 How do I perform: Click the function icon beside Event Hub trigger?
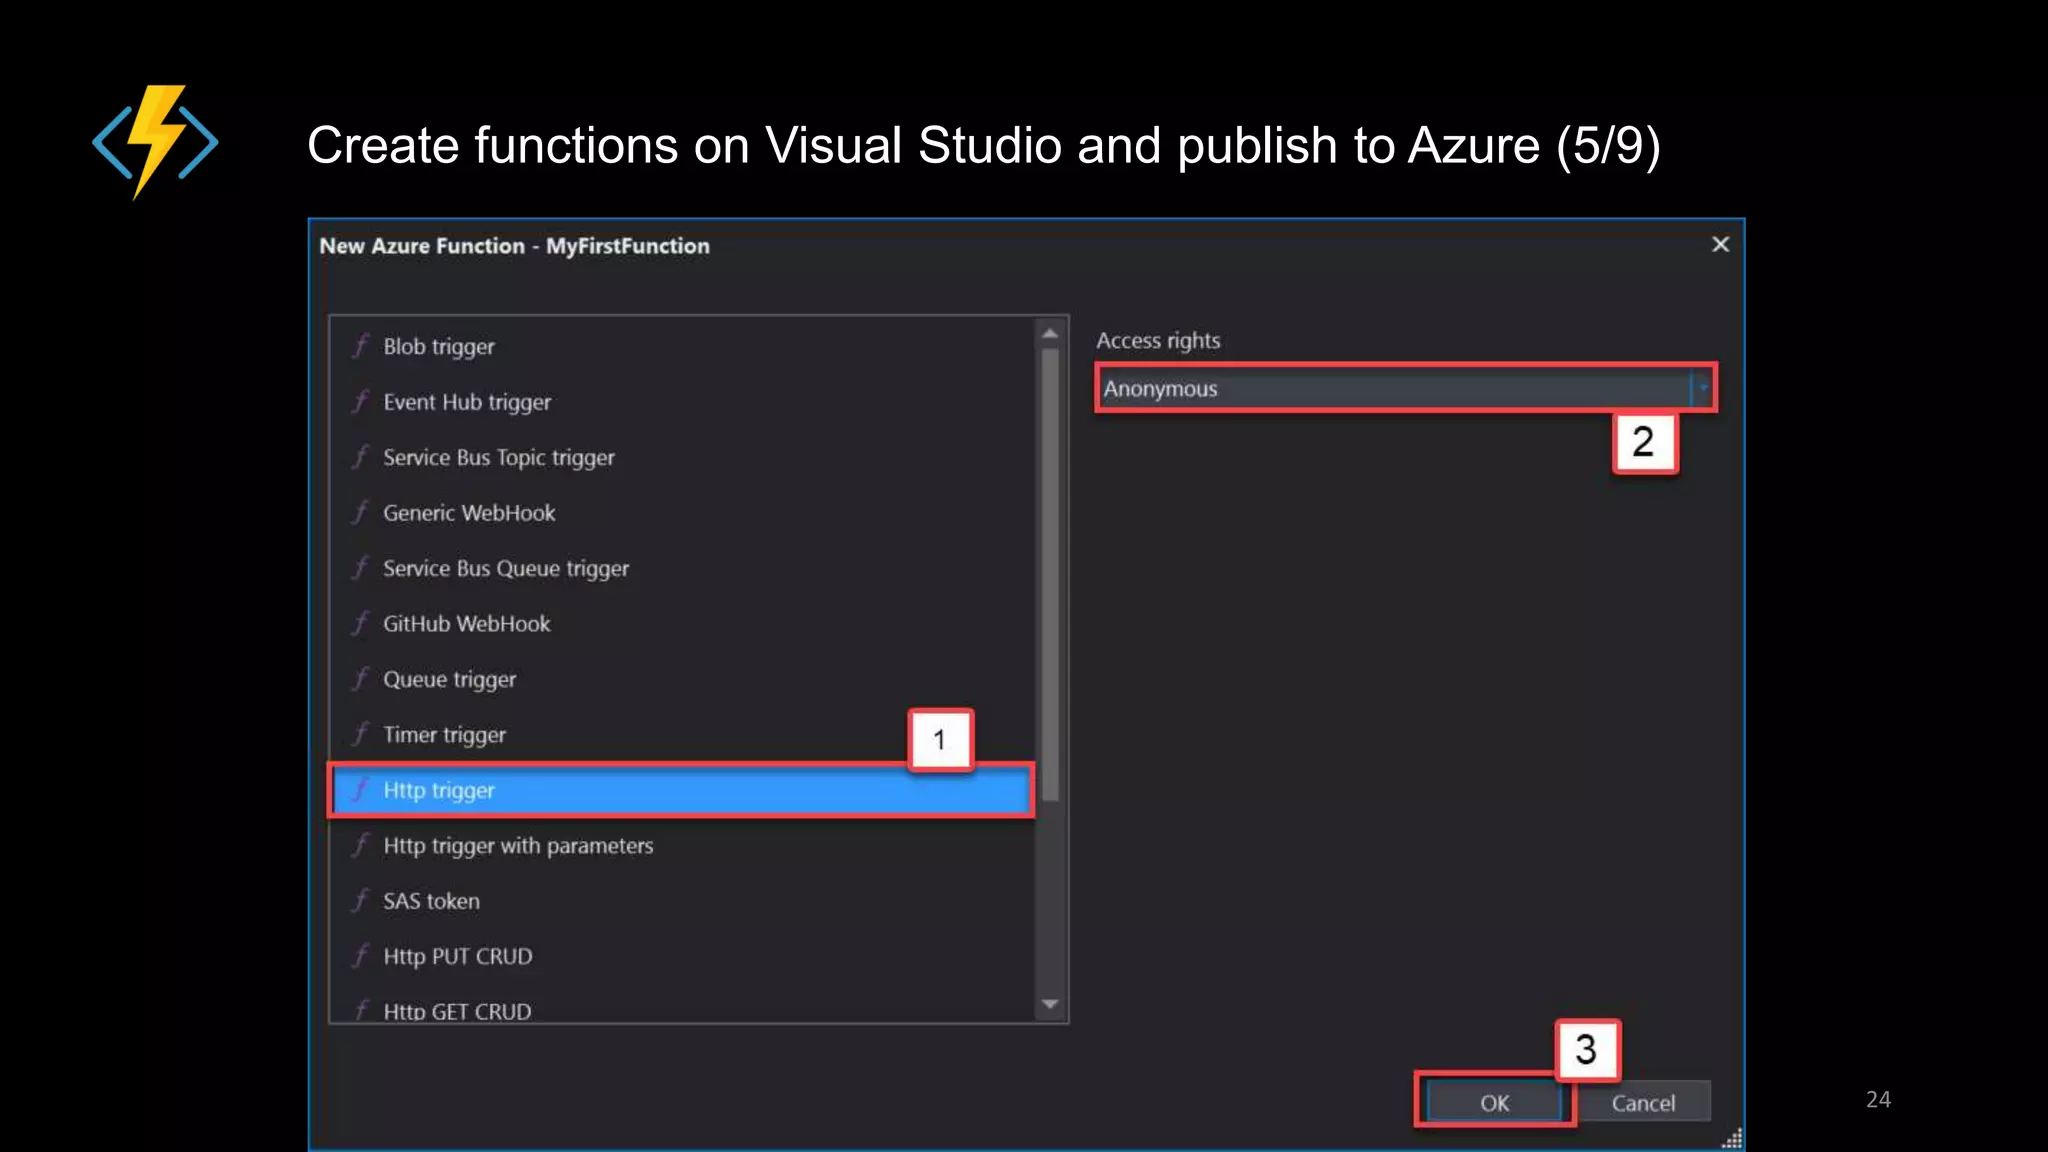[361, 402]
